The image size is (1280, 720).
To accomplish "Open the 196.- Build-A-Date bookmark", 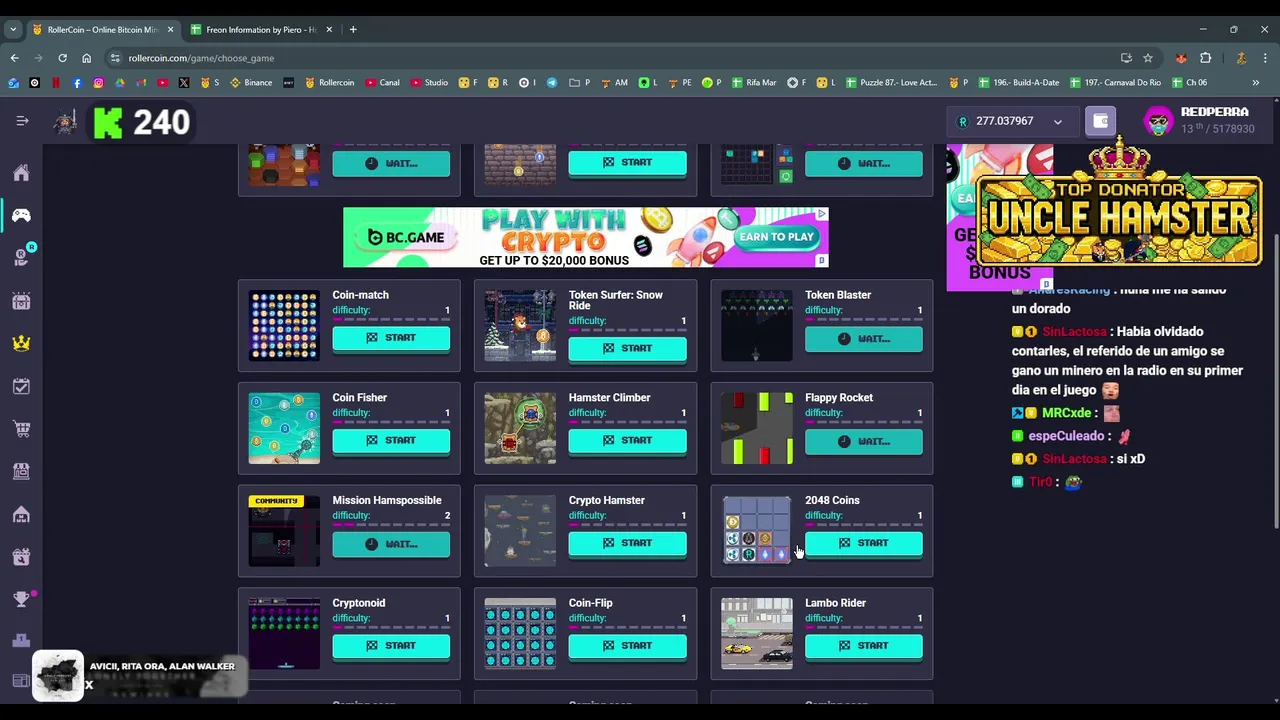I will pyautogui.click(x=1018, y=83).
